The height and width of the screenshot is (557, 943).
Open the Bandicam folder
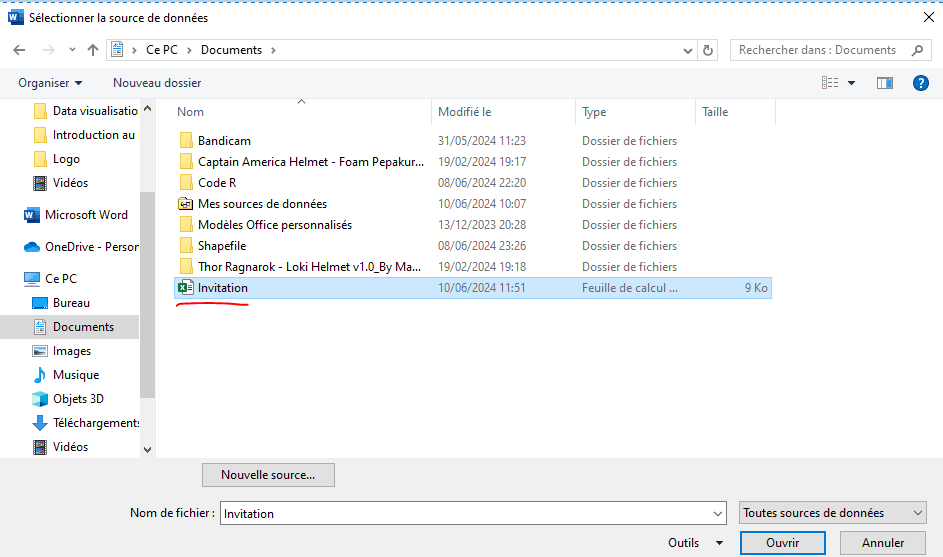point(224,141)
